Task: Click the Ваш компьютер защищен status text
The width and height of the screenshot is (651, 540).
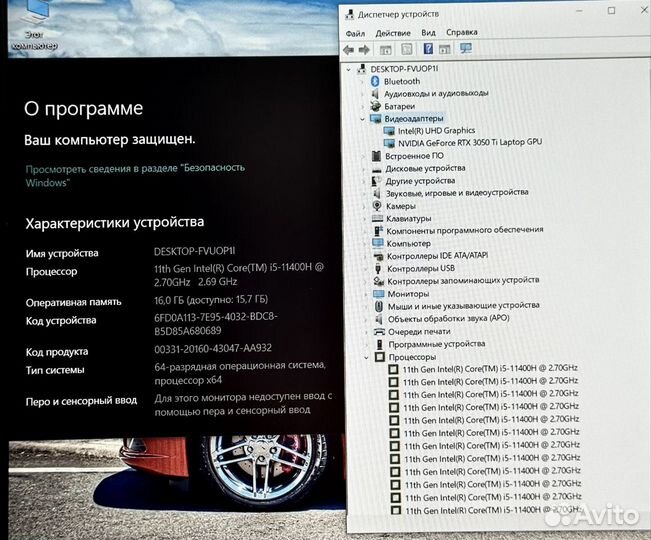Action: pos(110,140)
